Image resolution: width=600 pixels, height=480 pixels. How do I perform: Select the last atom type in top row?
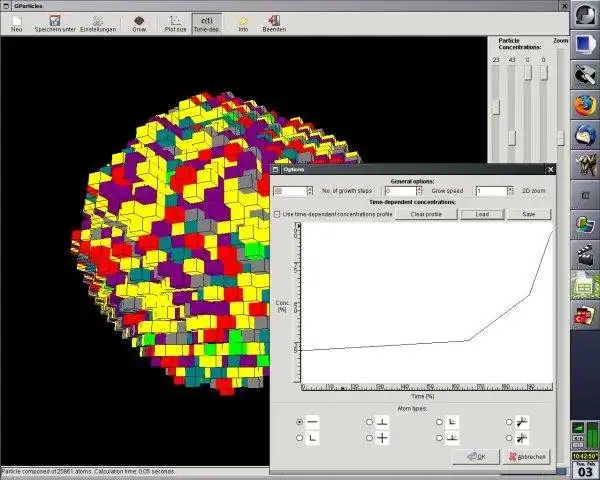tap(509, 422)
